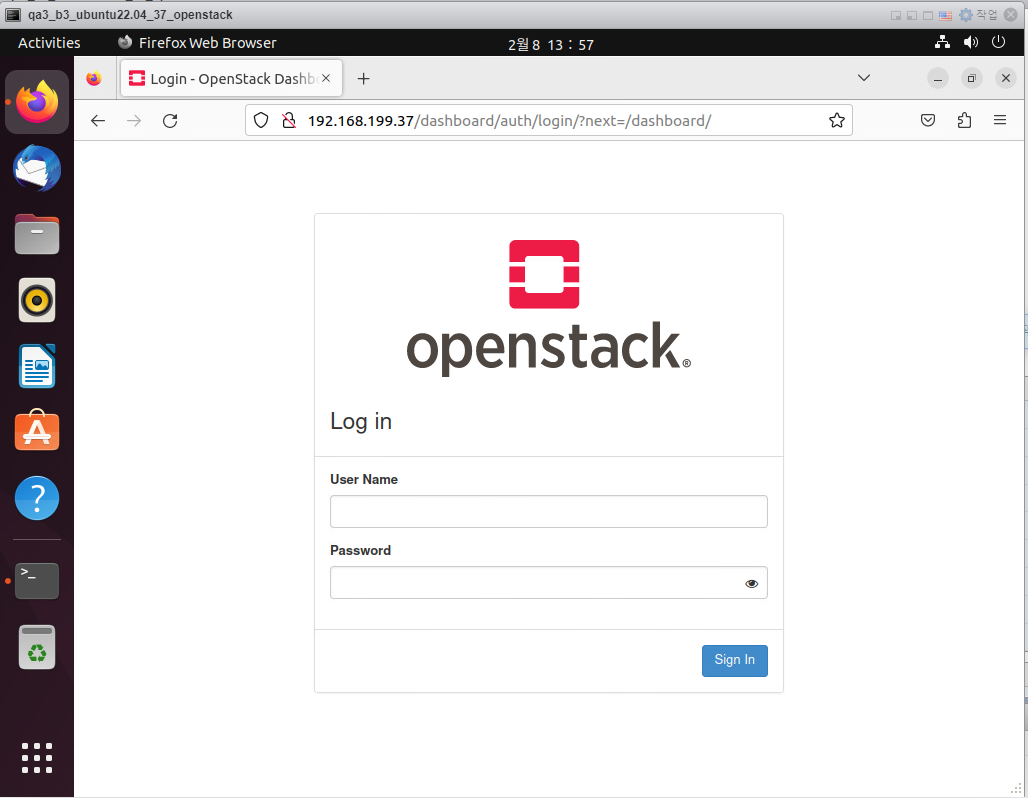Restore down the Firefox window
The height and width of the screenshot is (798, 1028).
point(972,79)
